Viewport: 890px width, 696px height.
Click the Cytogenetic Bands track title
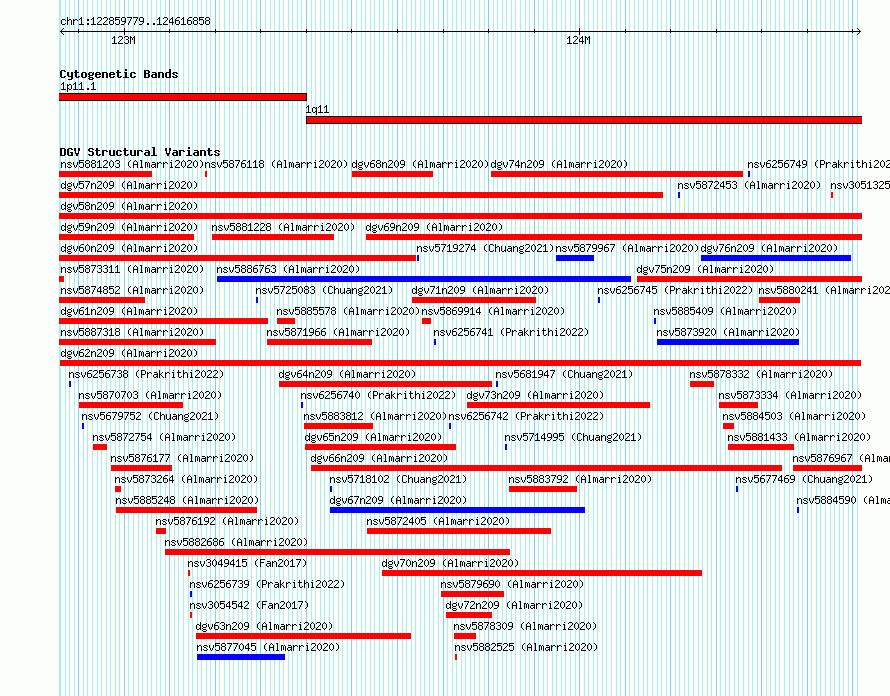pyautogui.click(x=119, y=74)
